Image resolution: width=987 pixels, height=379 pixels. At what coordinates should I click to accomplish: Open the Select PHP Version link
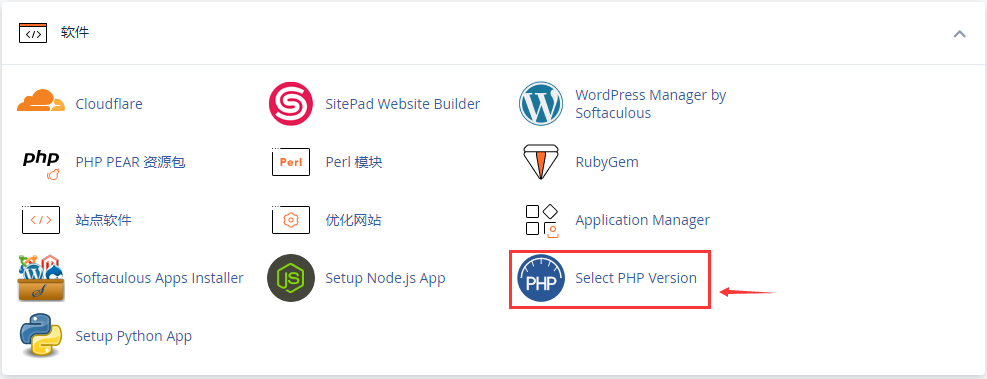(x=636, y=278)
